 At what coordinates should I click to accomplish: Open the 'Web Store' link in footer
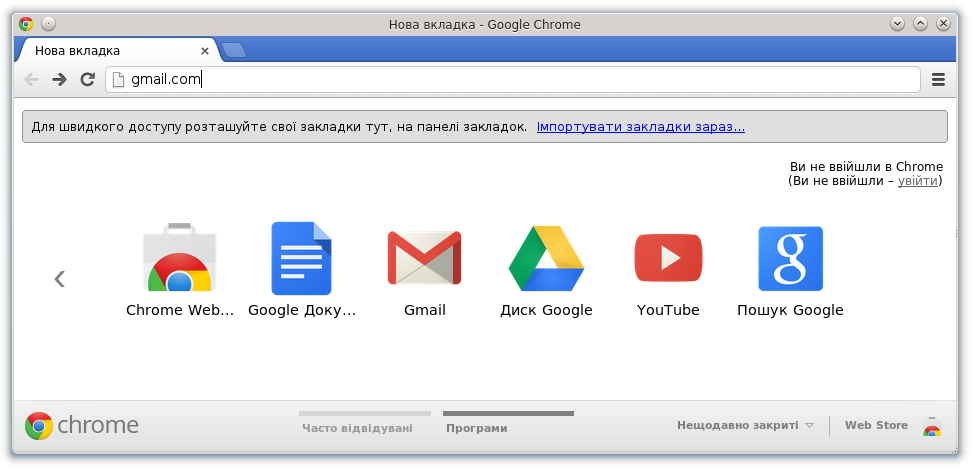point(876,425)
